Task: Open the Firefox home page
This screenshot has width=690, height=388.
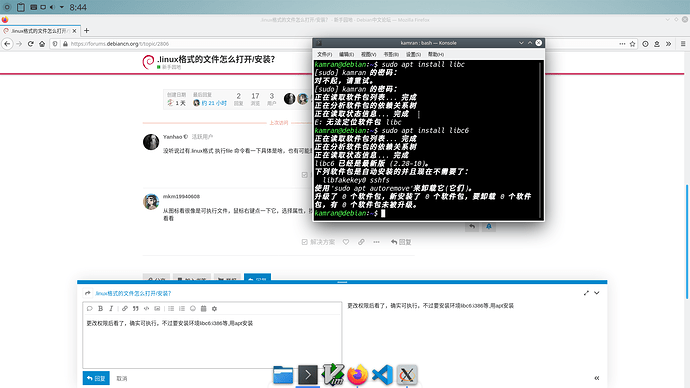Action: (42, 44)
